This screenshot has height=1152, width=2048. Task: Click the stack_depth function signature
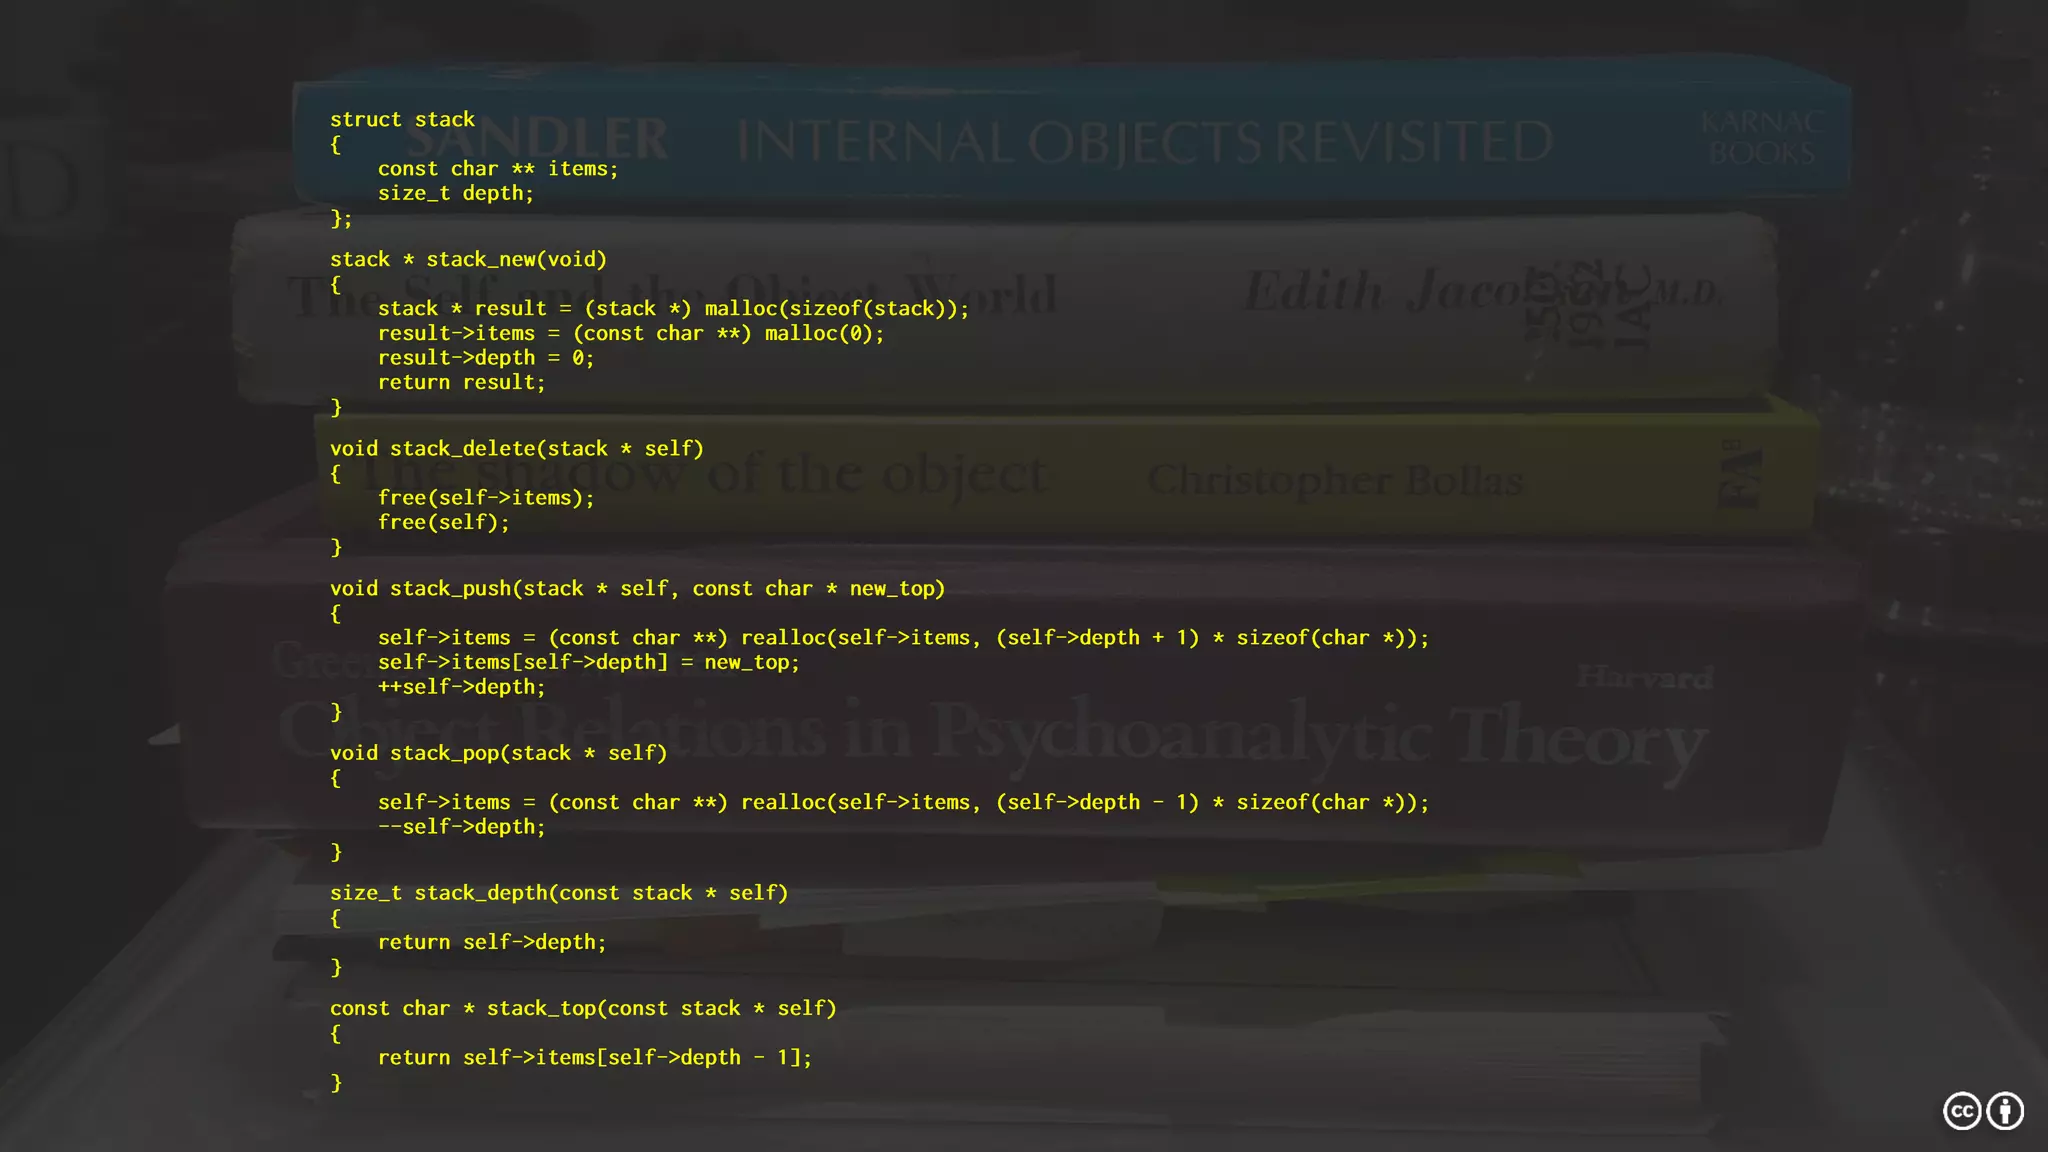[558, 893]
